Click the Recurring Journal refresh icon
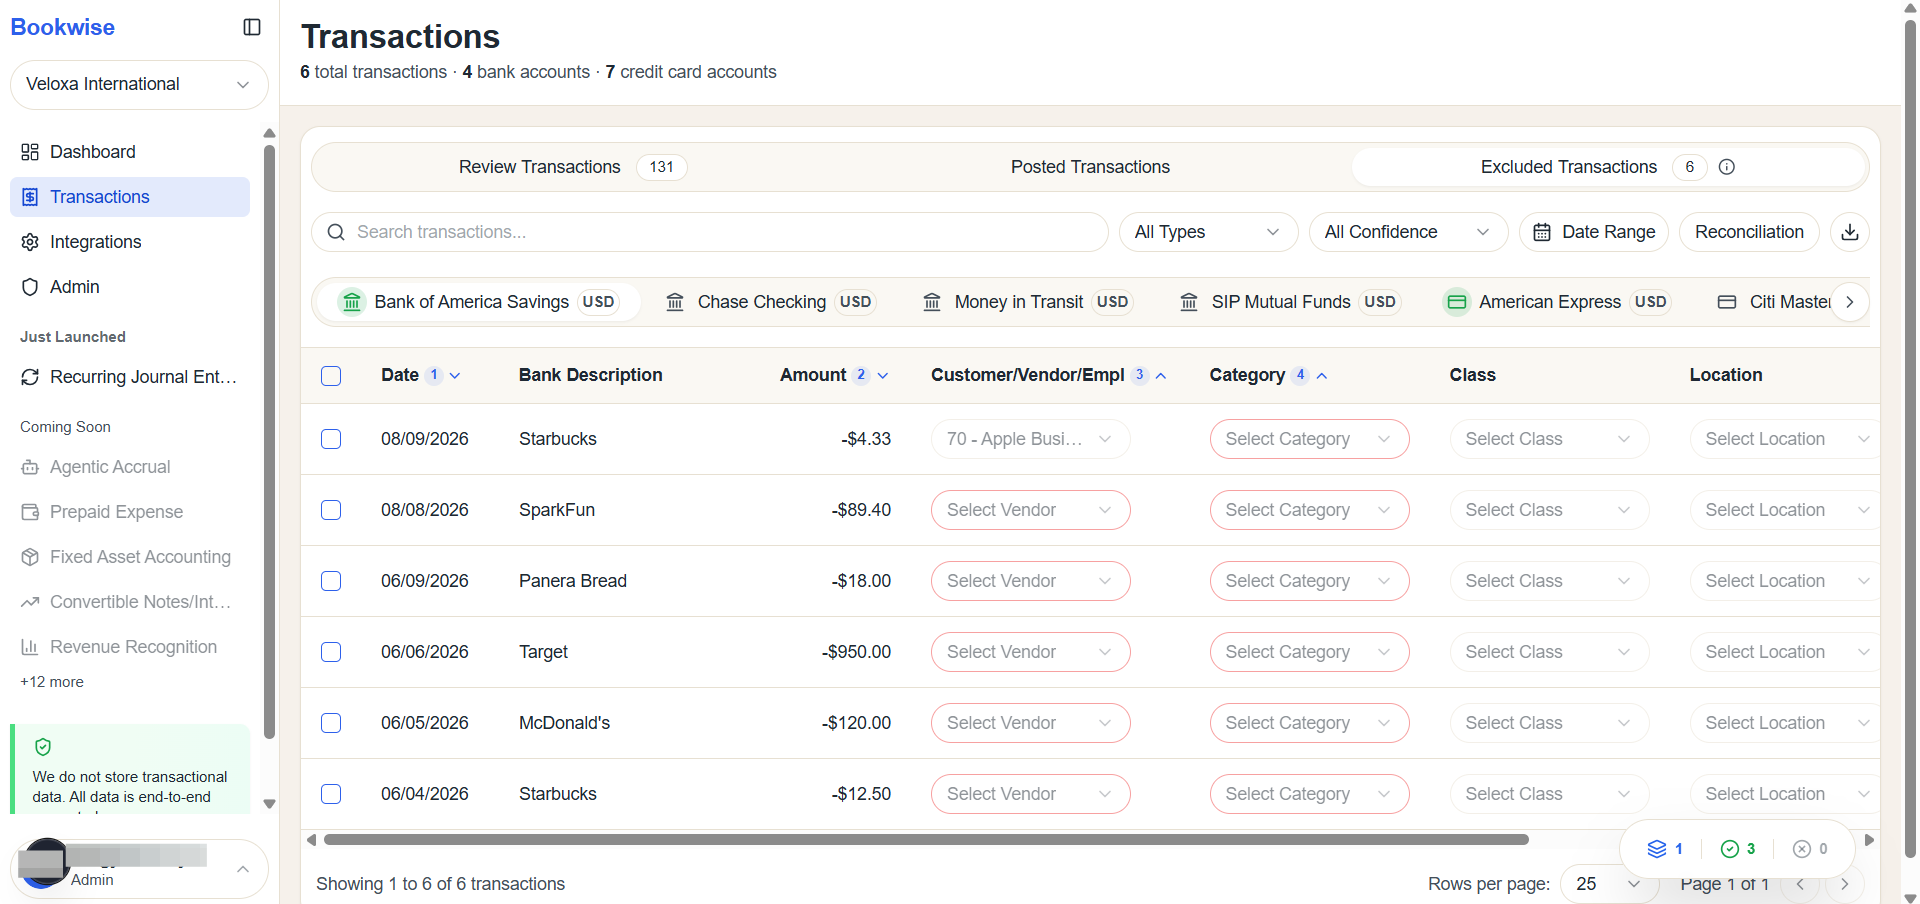This screenshot has width=1920, height=904. coord(30,377)
